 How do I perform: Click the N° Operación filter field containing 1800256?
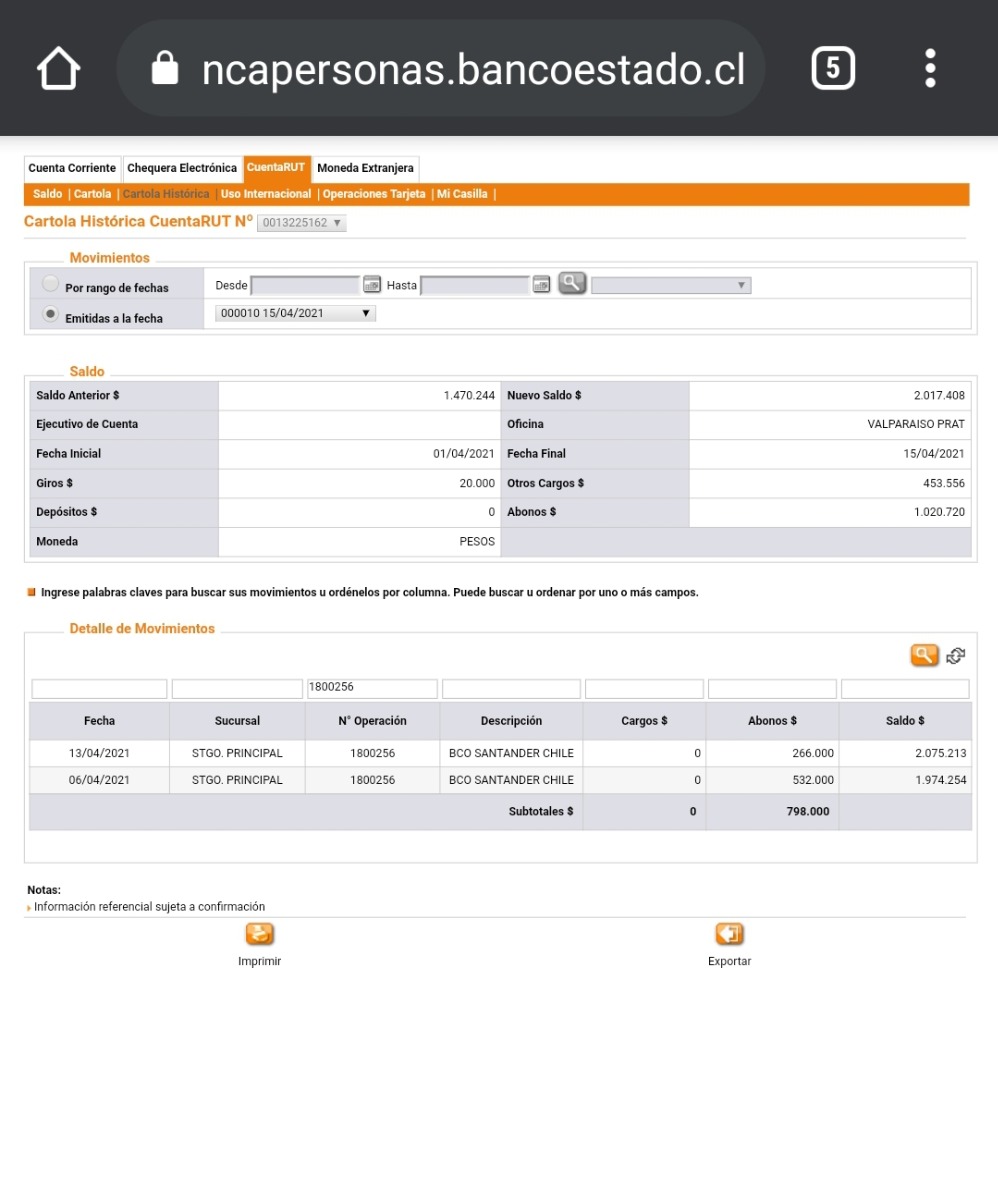pyautogui.click(x=372, y=689)
